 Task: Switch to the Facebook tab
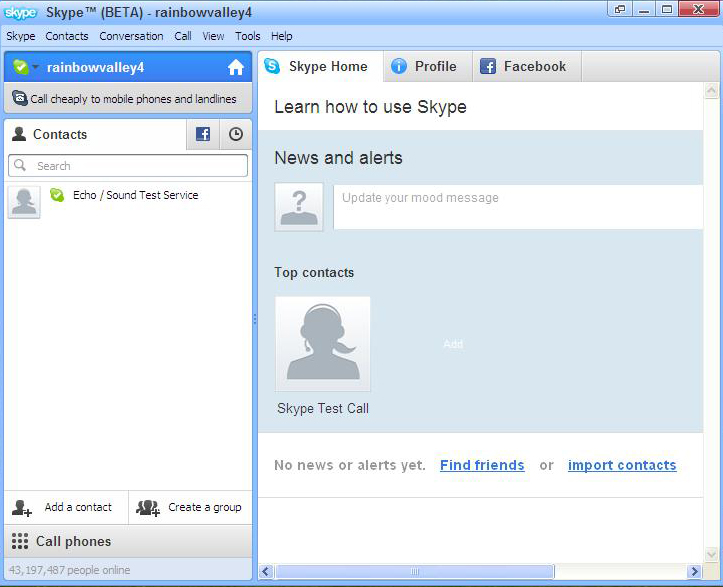[x=527, y=66]
